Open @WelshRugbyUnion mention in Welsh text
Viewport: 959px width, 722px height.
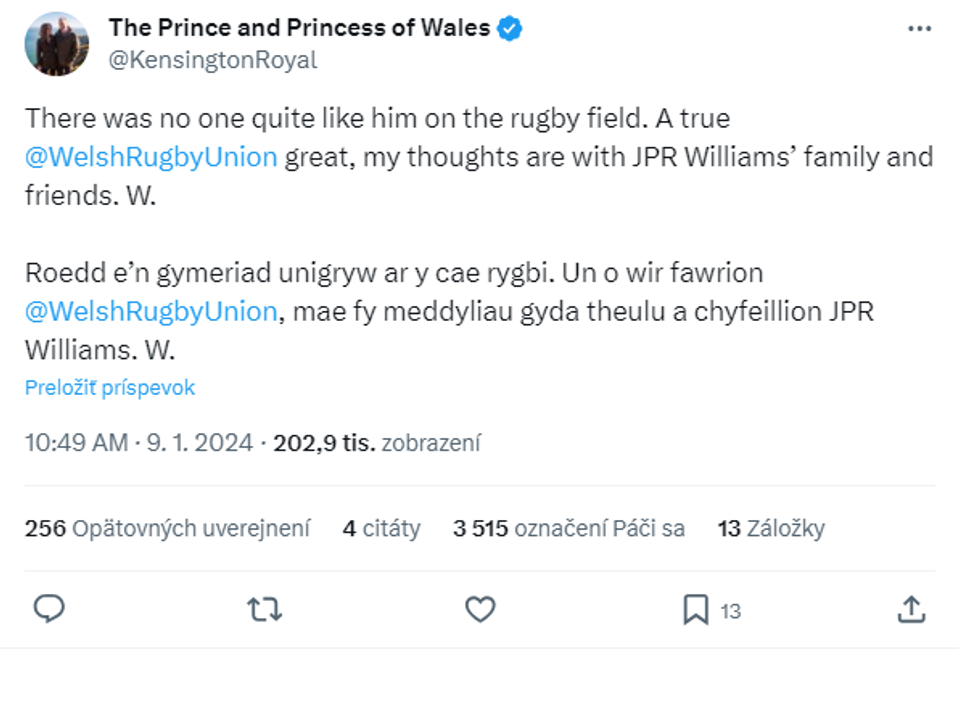(151, 311)
